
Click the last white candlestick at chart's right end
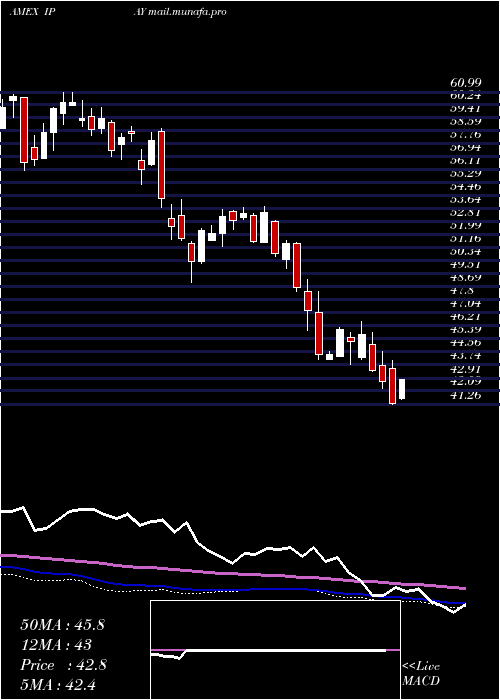(x=402, y=389)
